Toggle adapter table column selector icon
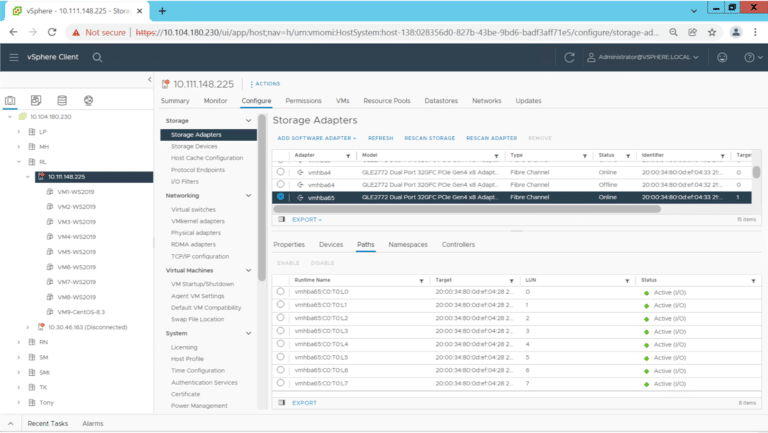Image resolution: width=768 pixels, height=433 pixels. pyautogui.click(x=282, y=219)
